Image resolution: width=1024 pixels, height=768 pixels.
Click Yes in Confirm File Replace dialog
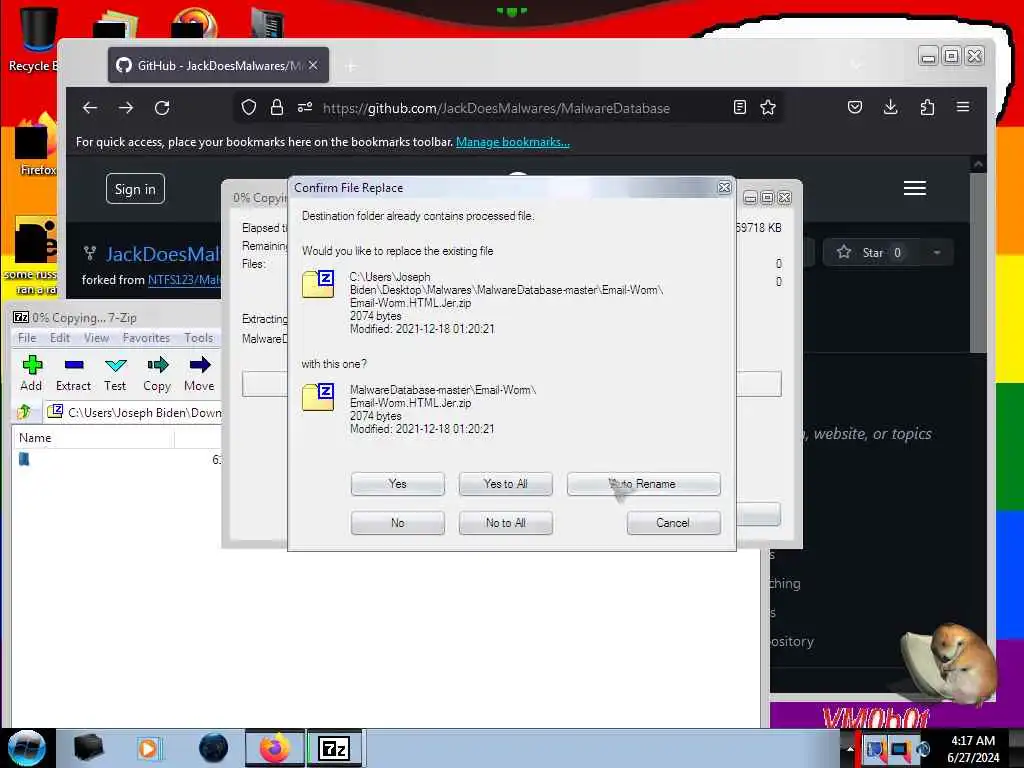tap(397, 484)
